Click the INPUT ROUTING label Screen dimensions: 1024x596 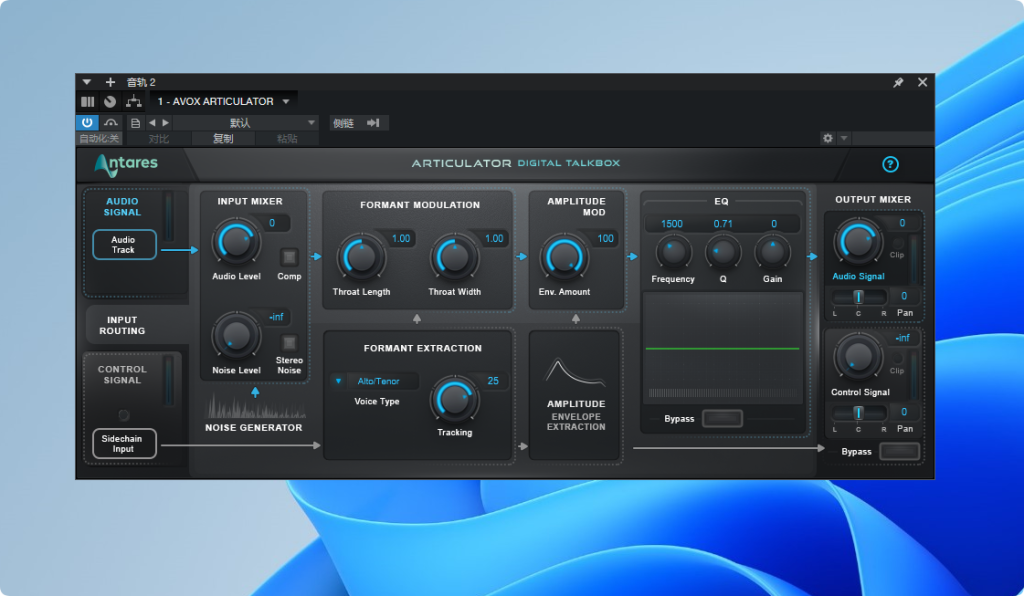[x=122, y=325]
